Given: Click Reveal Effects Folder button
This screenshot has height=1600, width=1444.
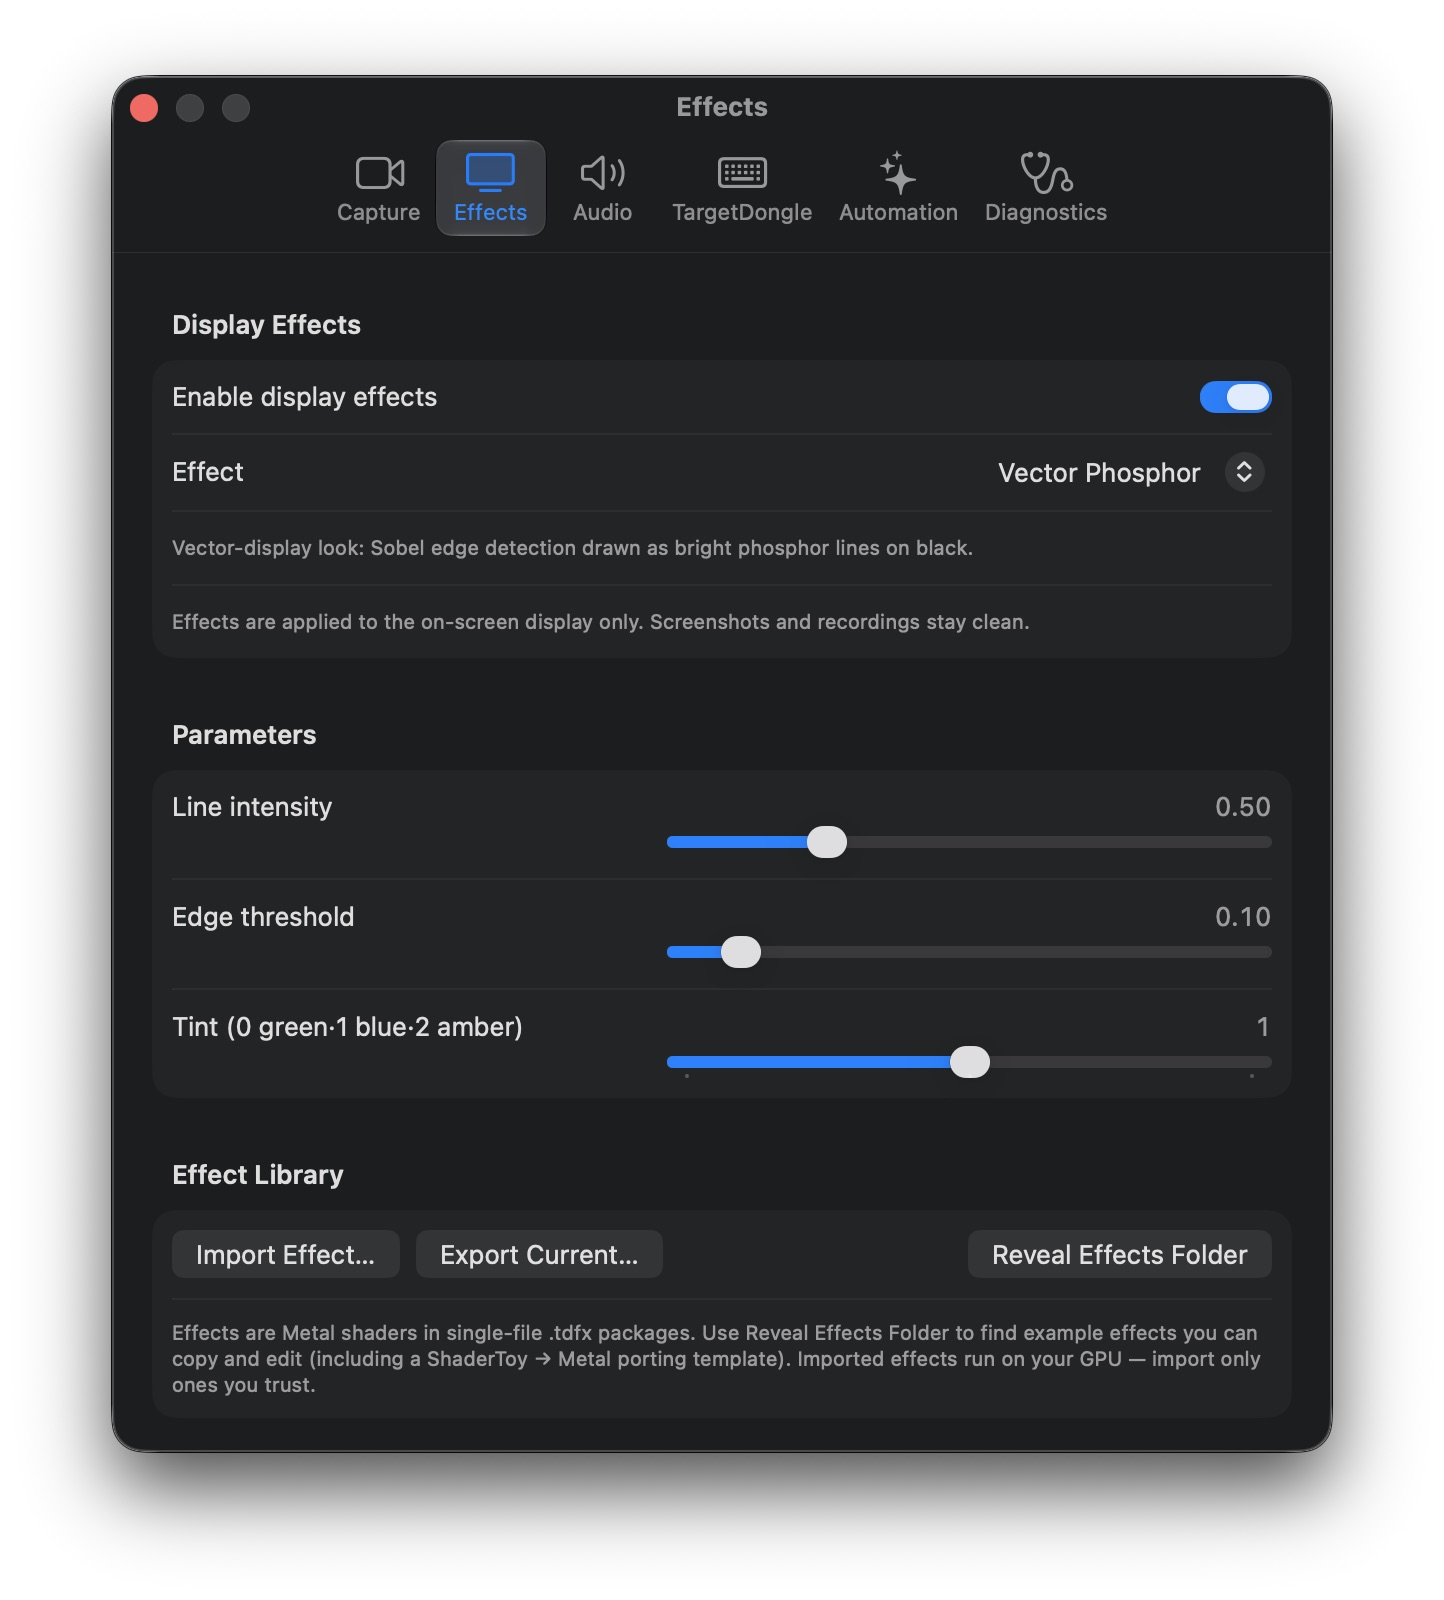Looking at the screenshot, I should coord(1119,1254).
